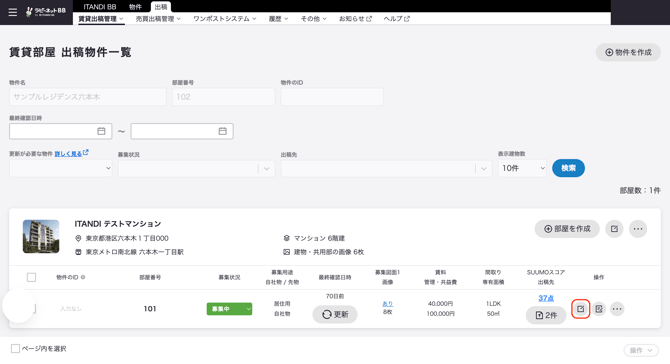Viewport: 670px width, 364px height.
Task: Expand the 募集中 status dropdown
Action: click(229, 309)
